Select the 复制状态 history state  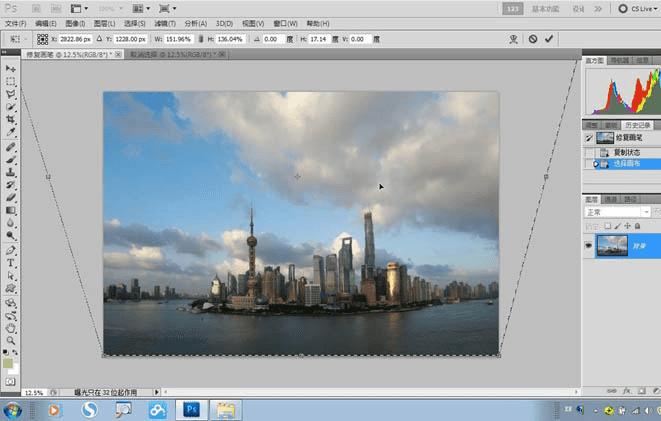tap(628, 152)
